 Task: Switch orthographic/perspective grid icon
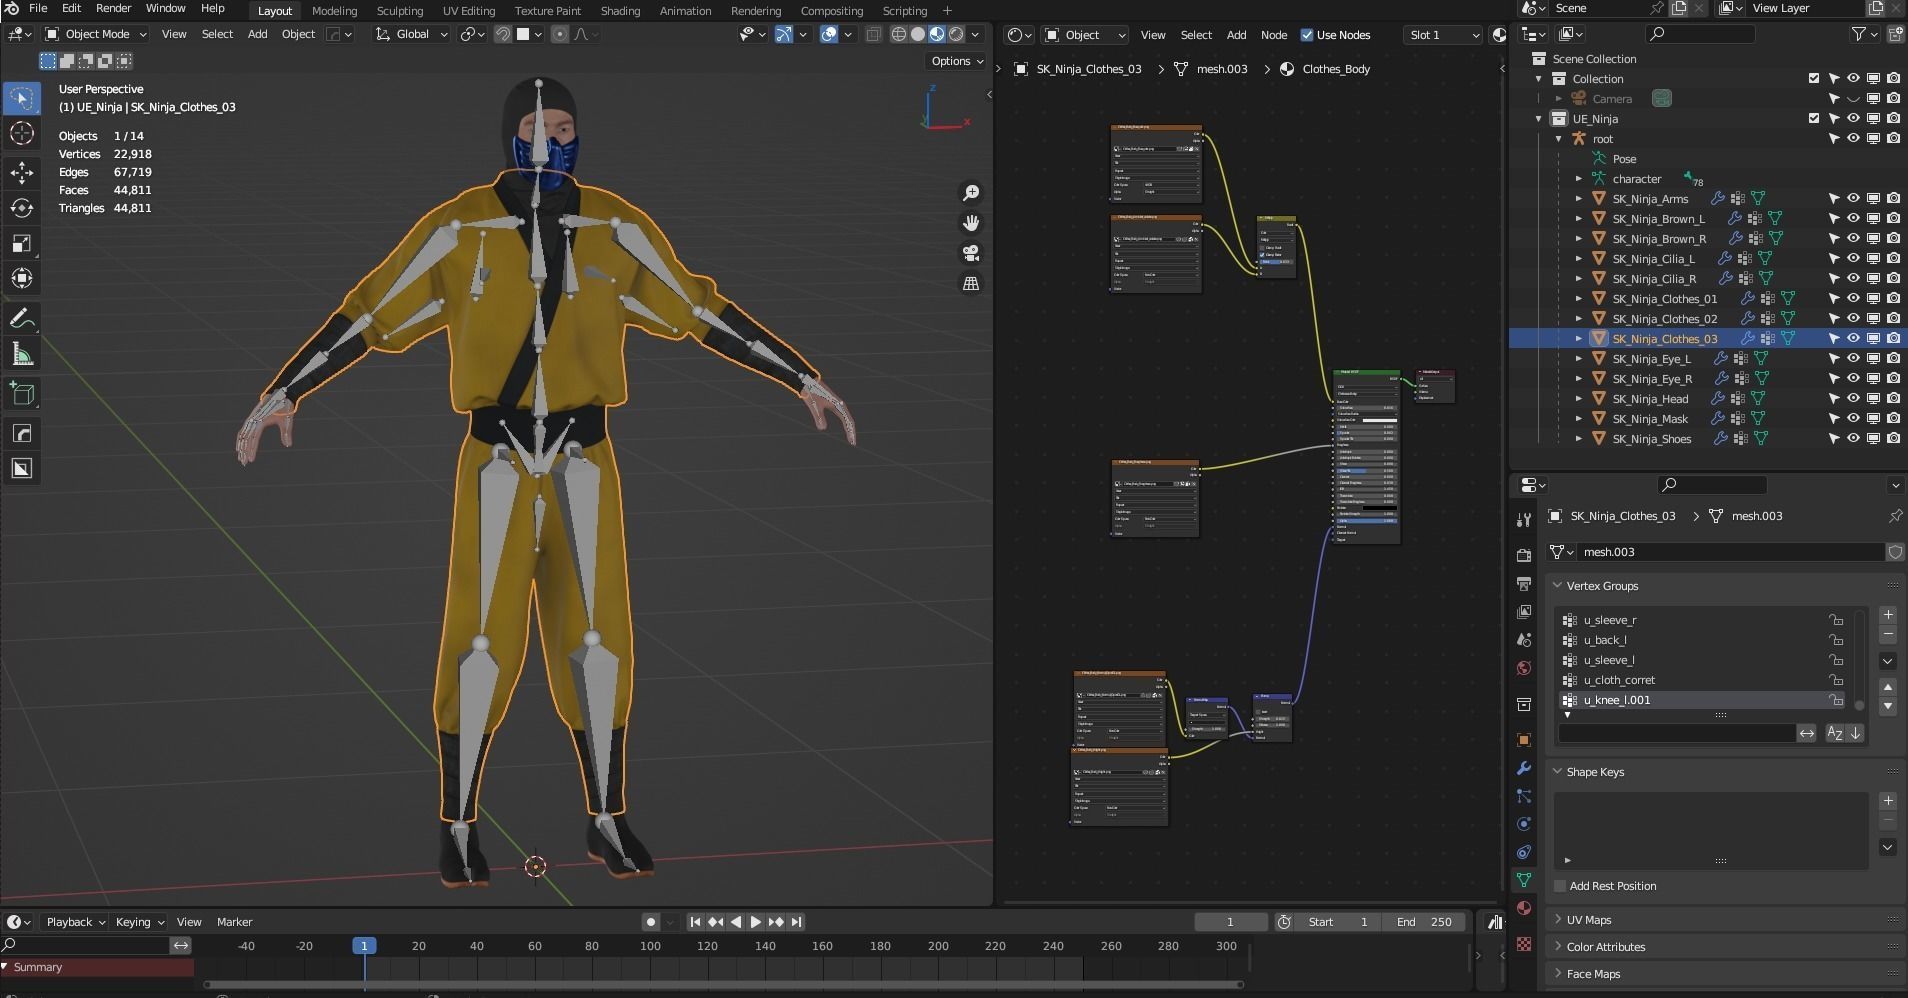pos(970,283)
